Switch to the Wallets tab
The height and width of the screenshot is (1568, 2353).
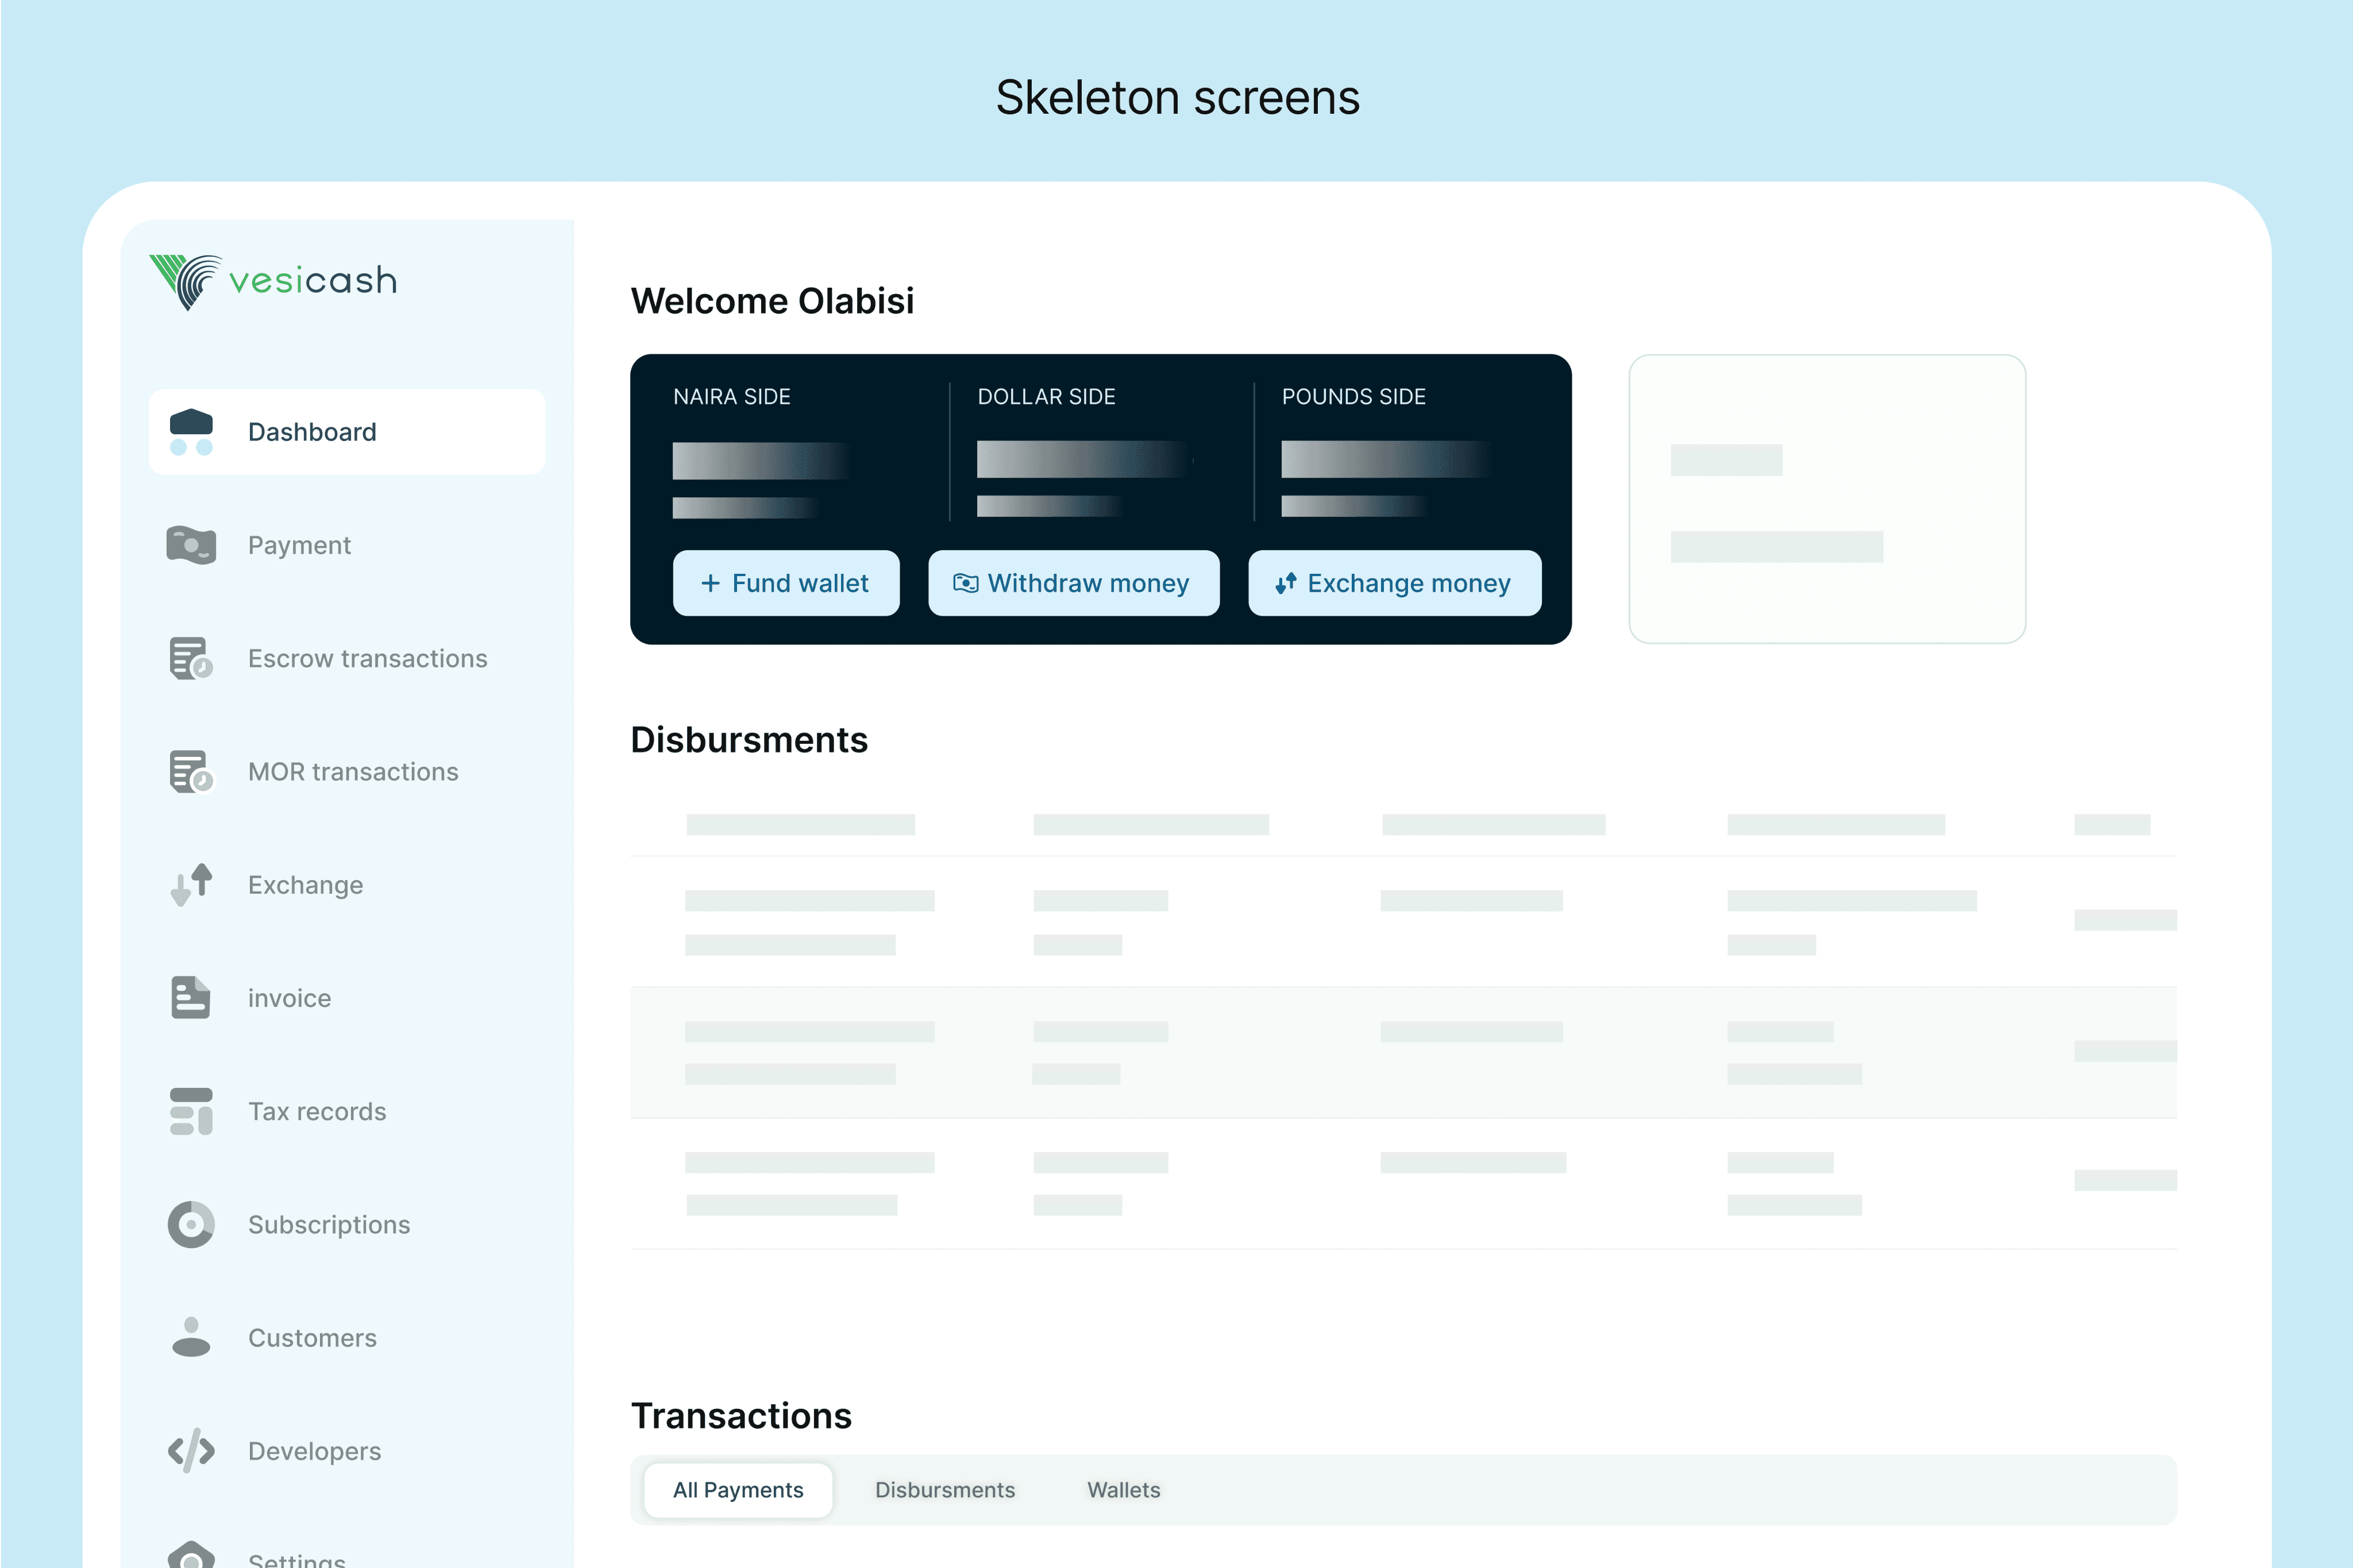coord(1123,1490)
